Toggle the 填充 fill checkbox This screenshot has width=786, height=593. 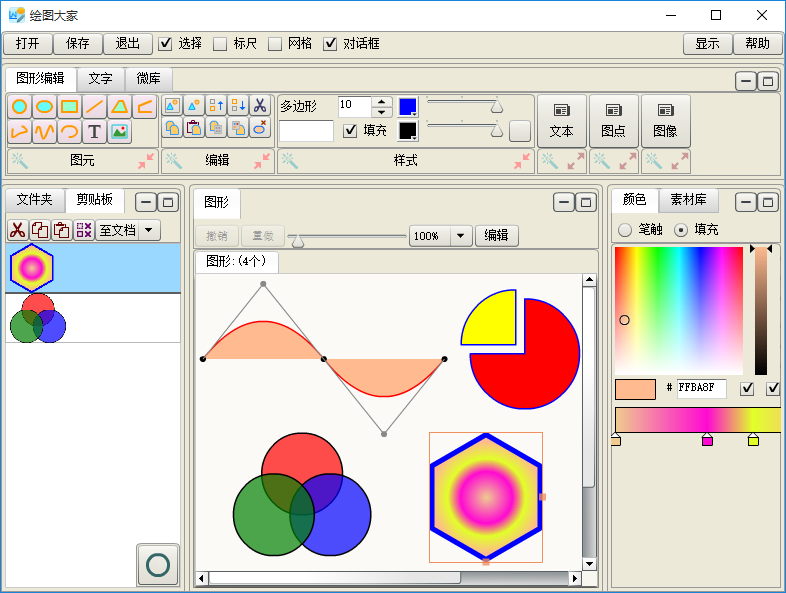350,131
